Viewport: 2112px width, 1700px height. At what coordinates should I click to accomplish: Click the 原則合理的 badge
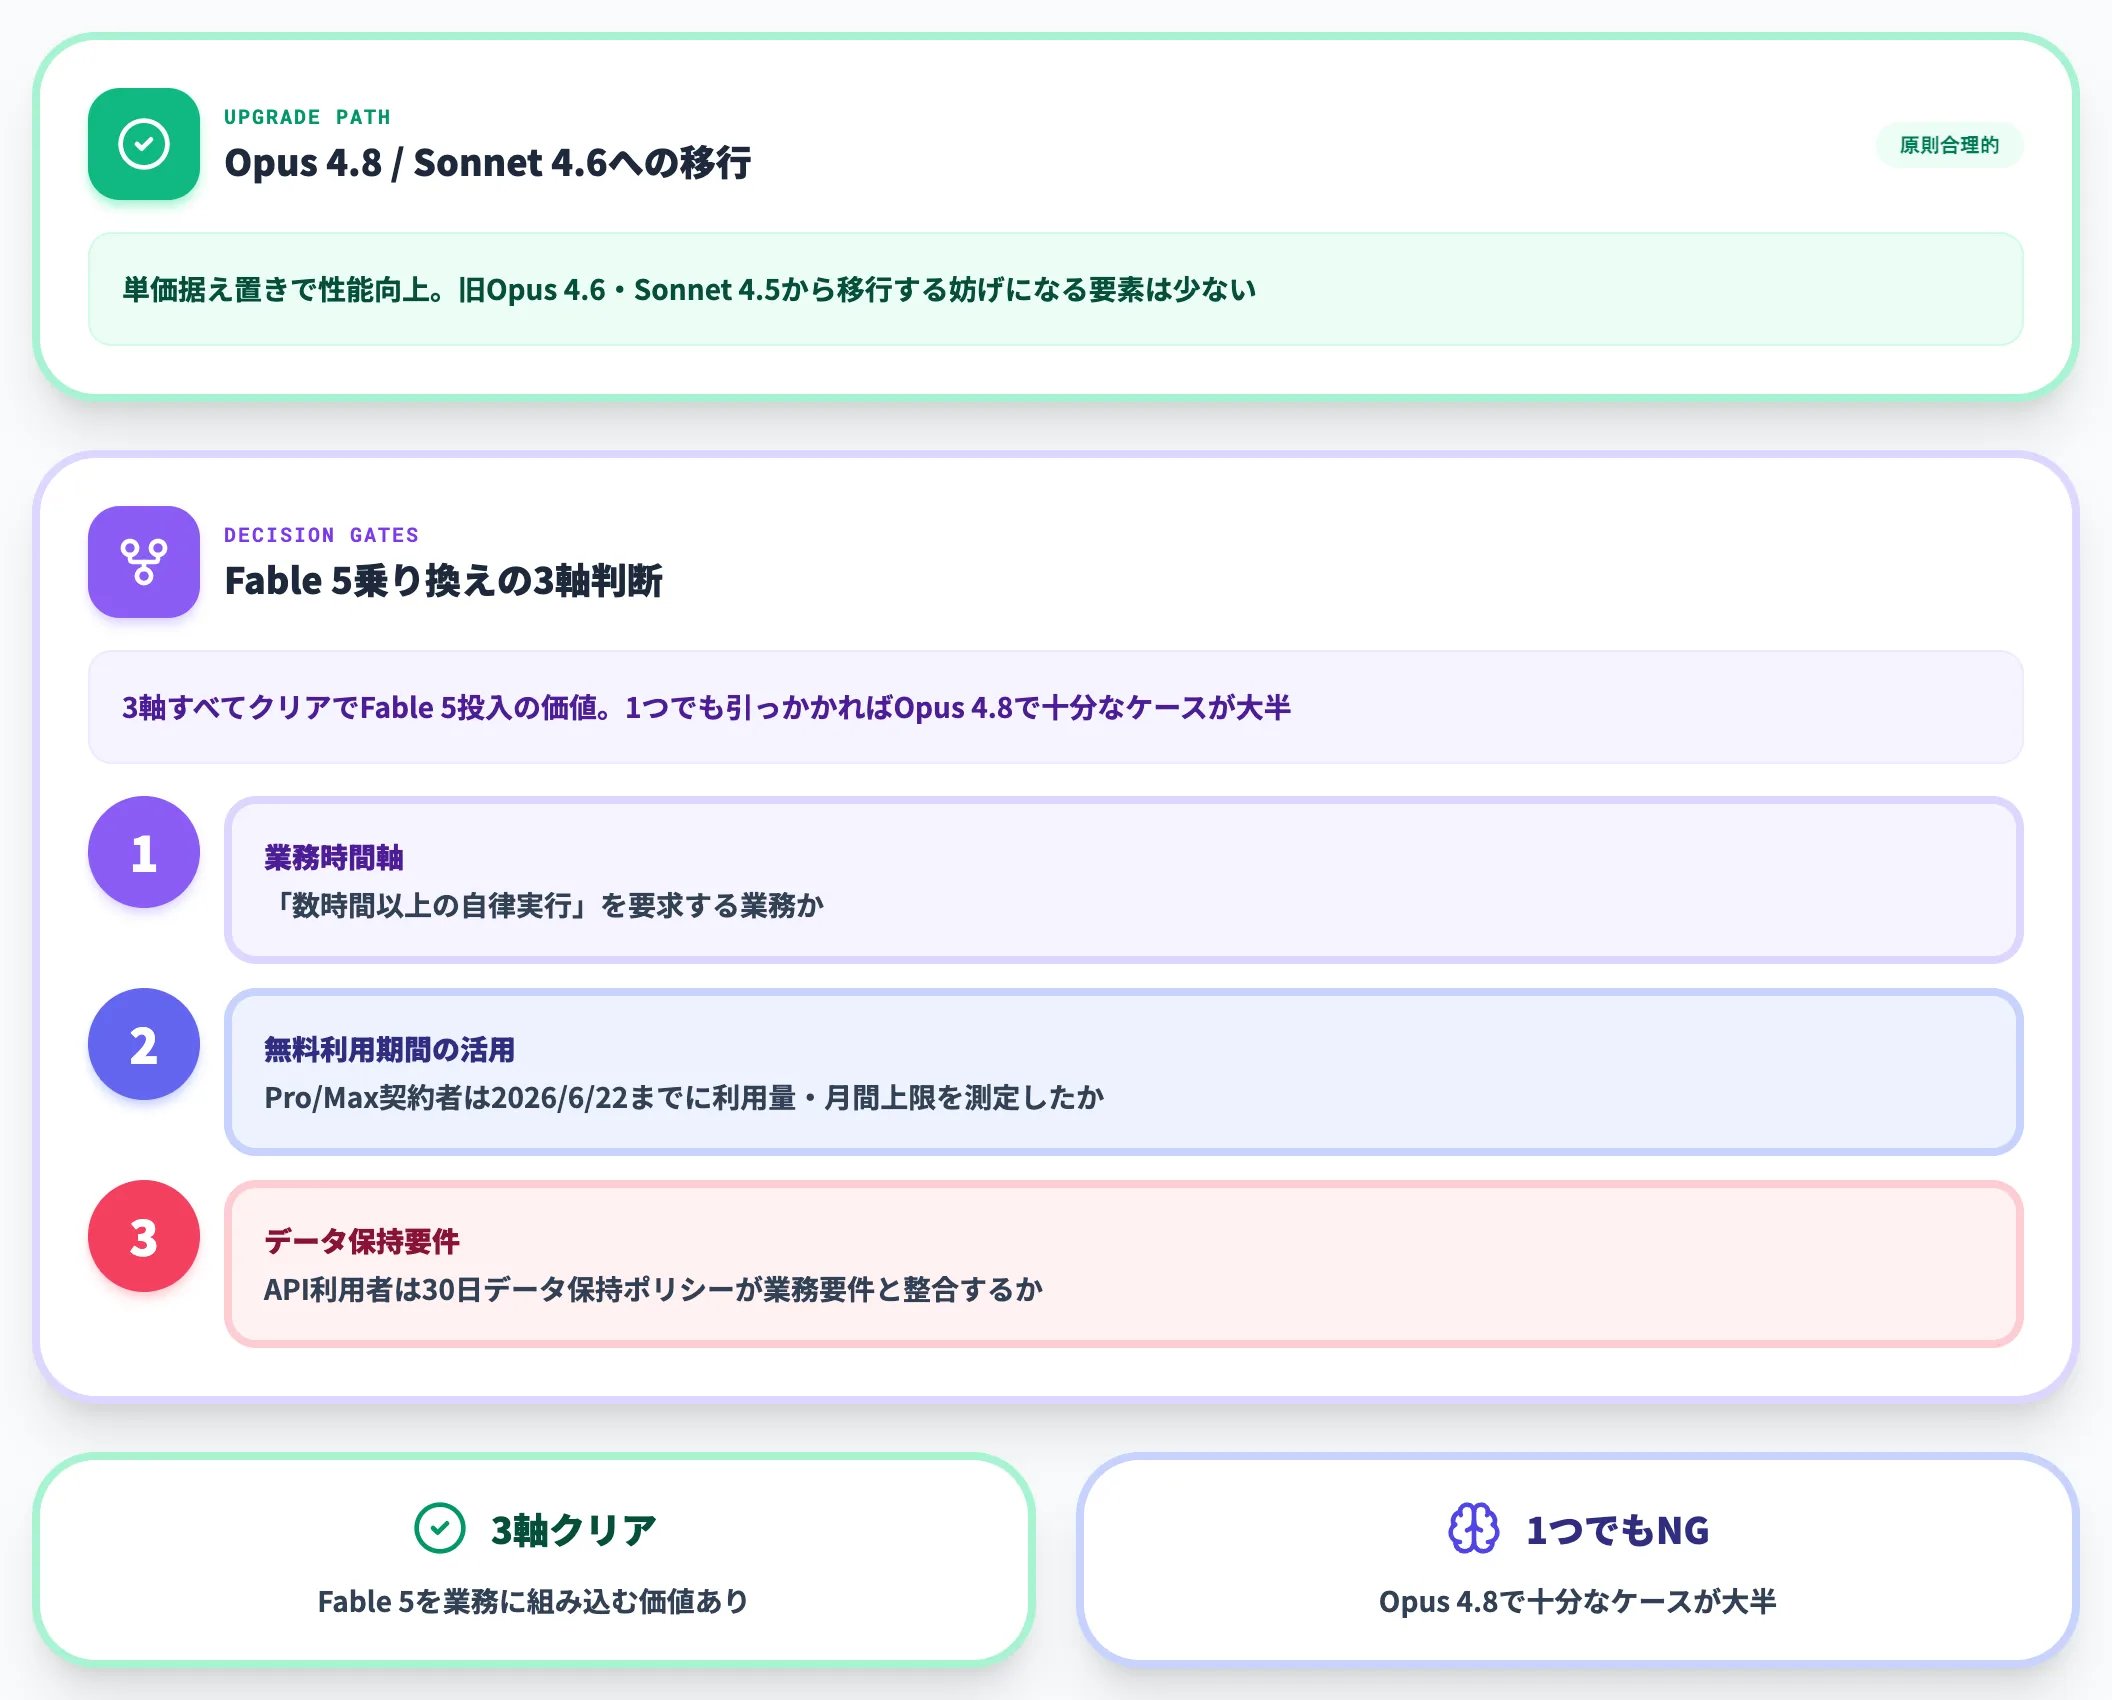click(x=1949, y=145)
